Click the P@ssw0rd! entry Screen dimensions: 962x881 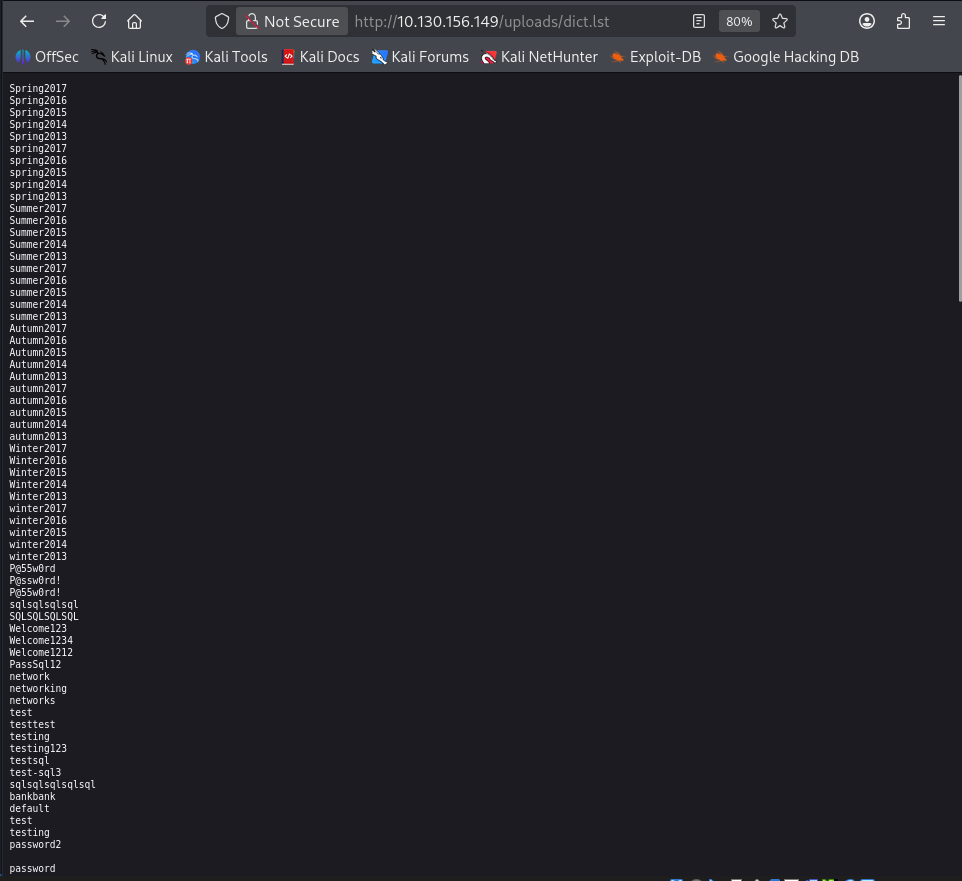35,580
